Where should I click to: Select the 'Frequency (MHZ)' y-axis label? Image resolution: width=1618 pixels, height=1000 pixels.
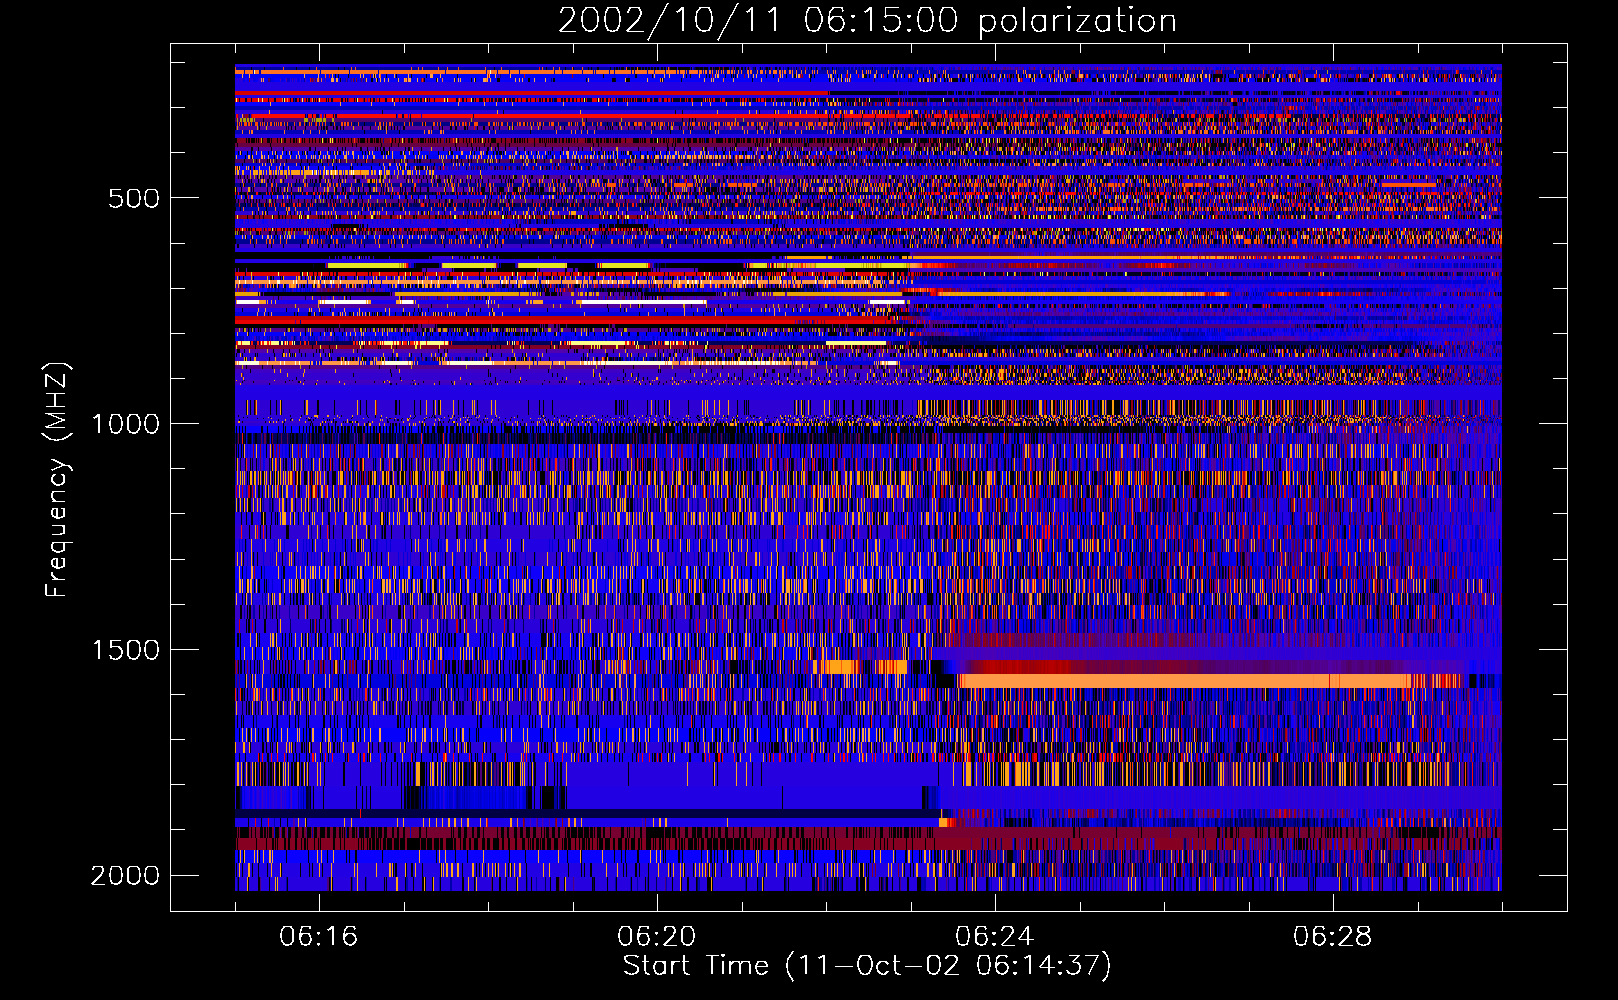tap(58, 480)
